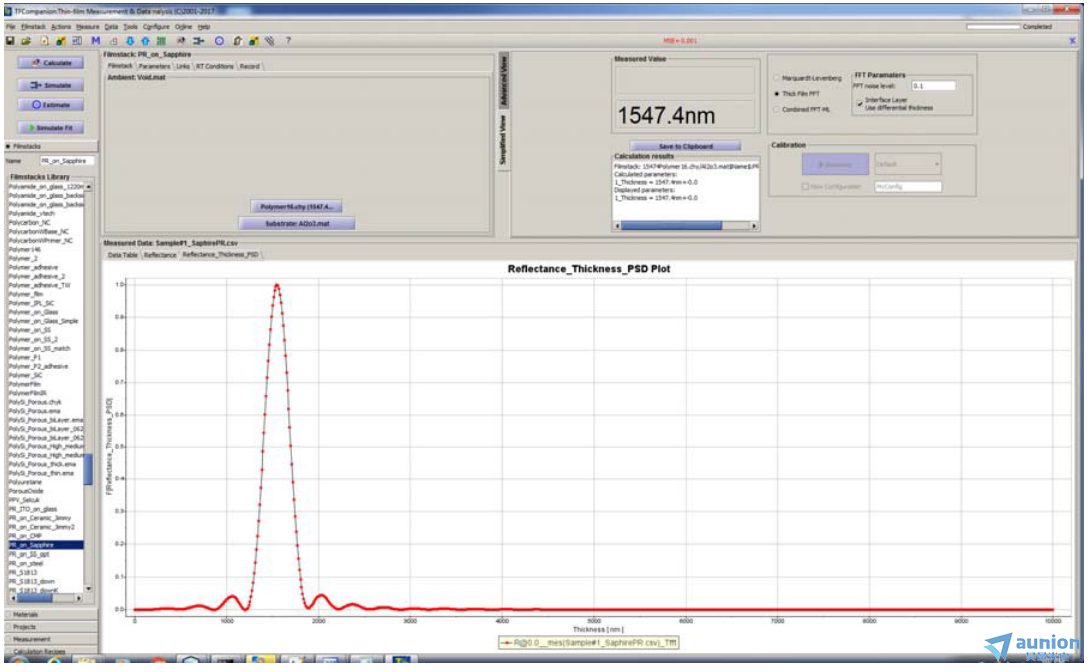Image resolution: width=1092 pixels, height=672 pixels.
Task: Switch to the RT Conditions tab
Action: tap(214, 66)
